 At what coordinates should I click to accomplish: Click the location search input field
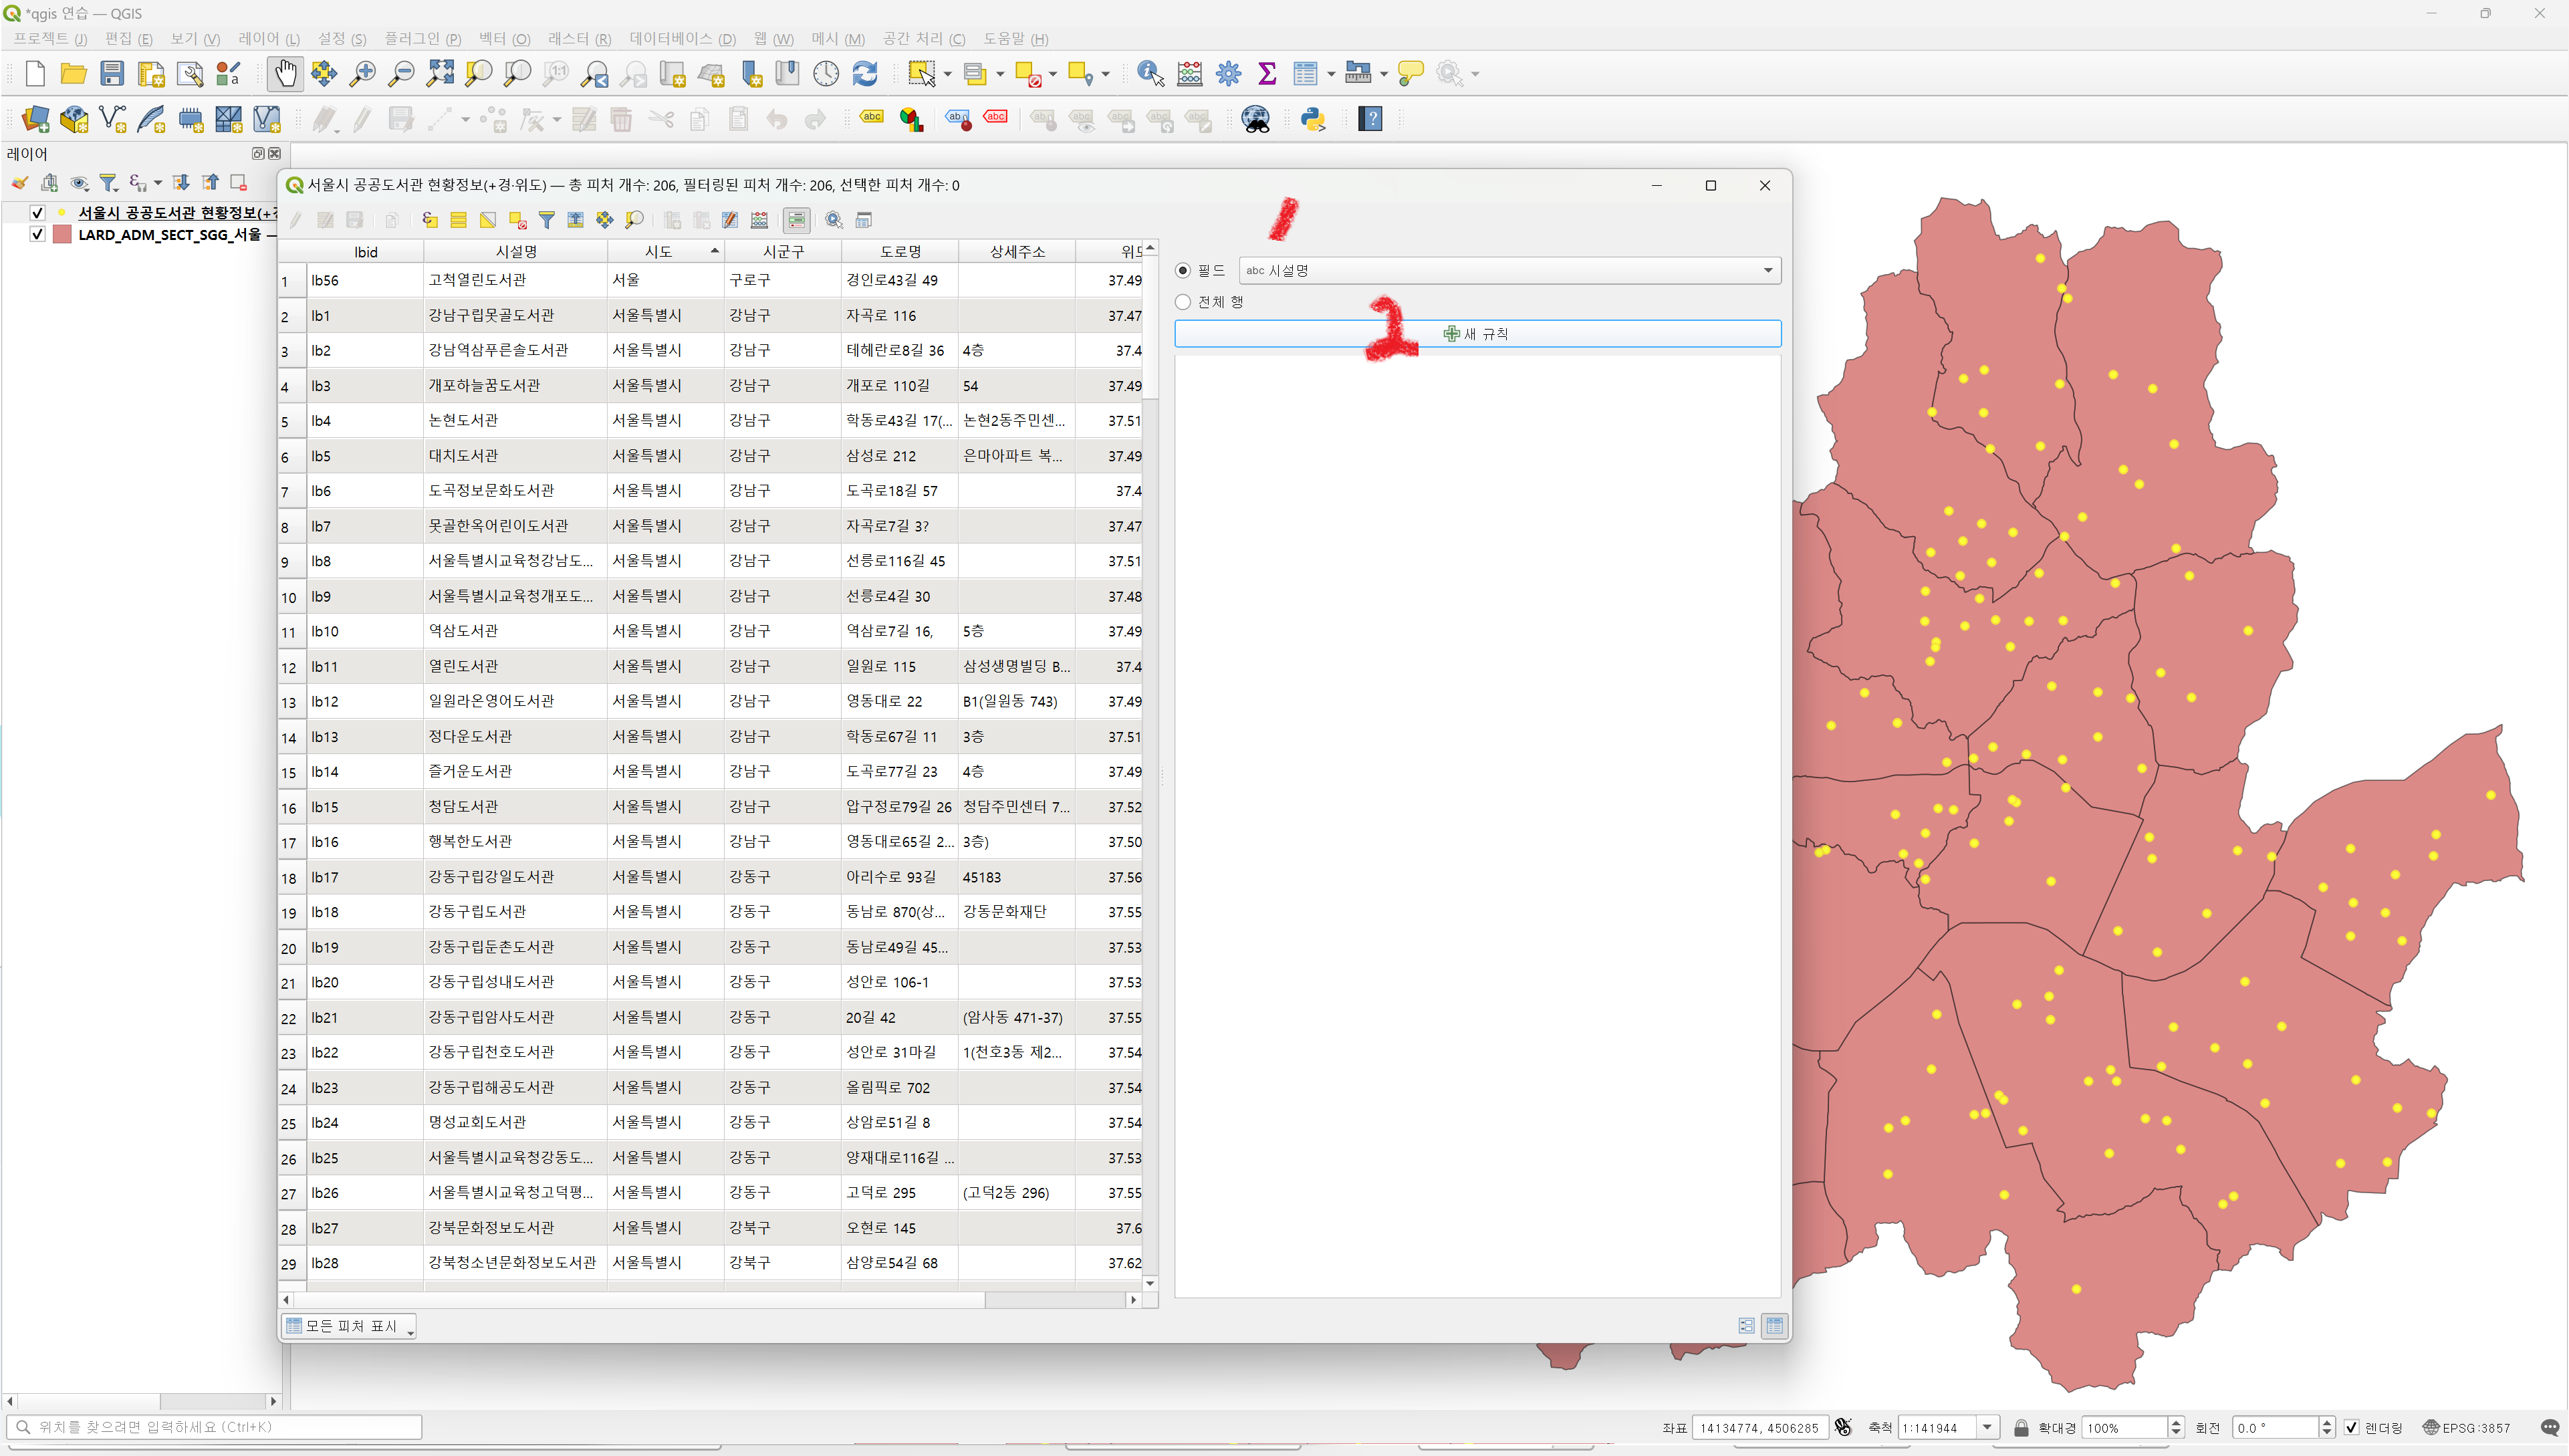(215, 1427)
